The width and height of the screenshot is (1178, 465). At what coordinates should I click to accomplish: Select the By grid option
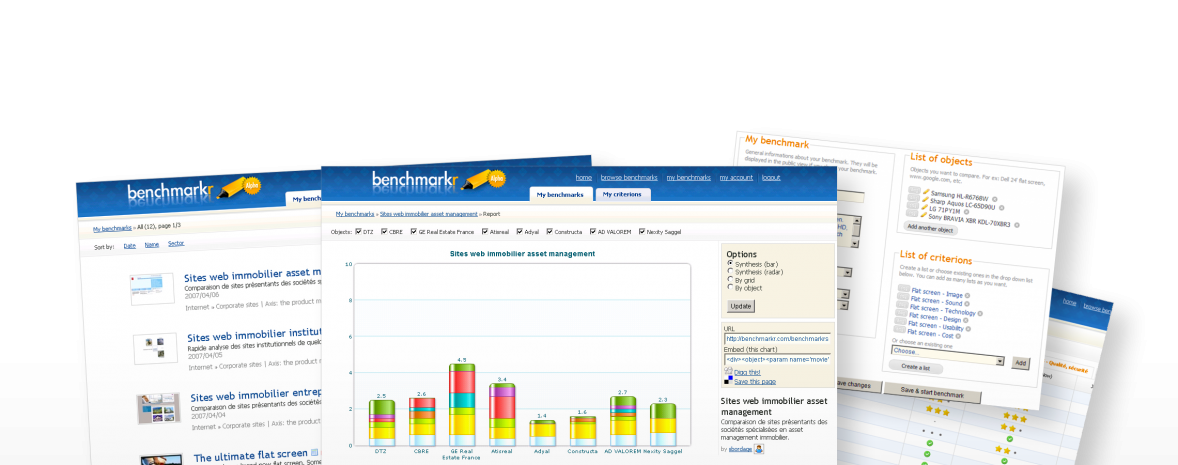pyautogui.click(x=729, y=279)
